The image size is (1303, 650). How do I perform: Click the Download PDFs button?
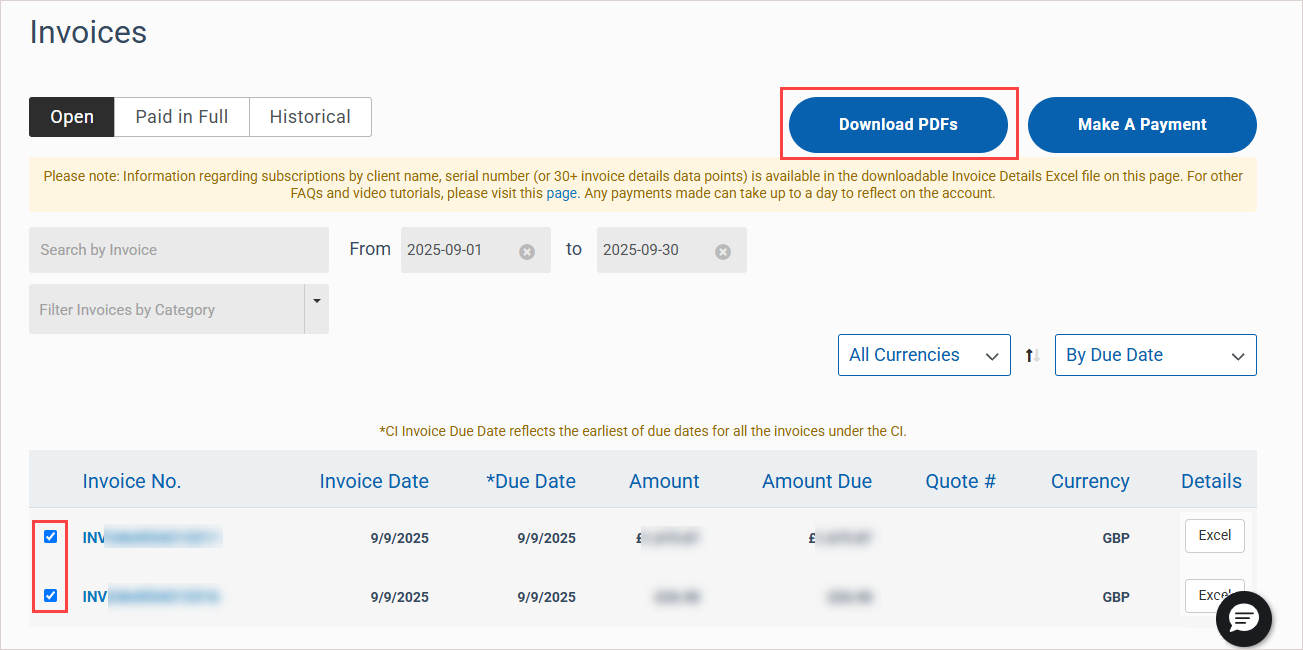click(x=898, y=125)
